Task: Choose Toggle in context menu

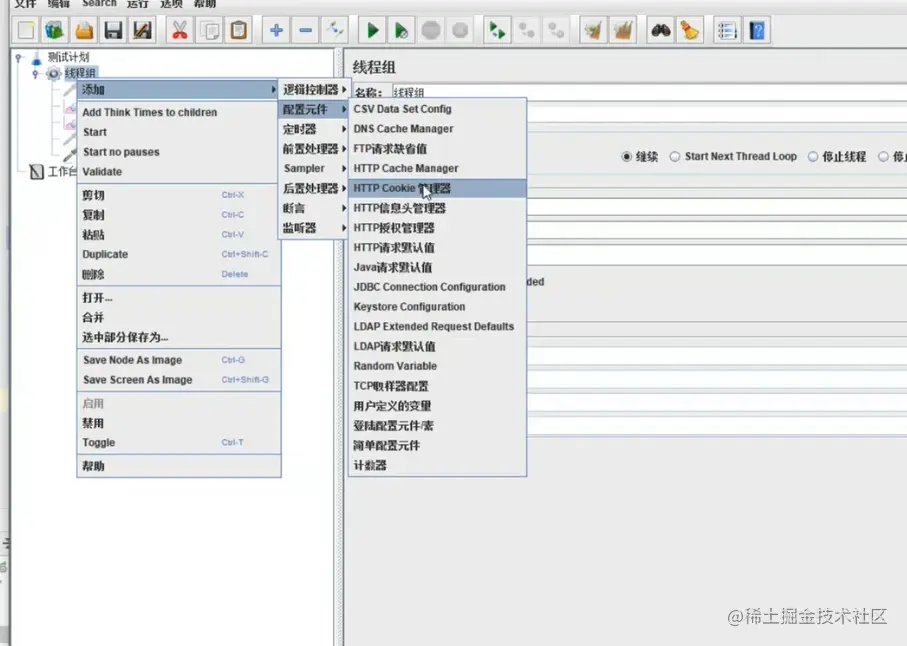Action: [x=178, y=443]
